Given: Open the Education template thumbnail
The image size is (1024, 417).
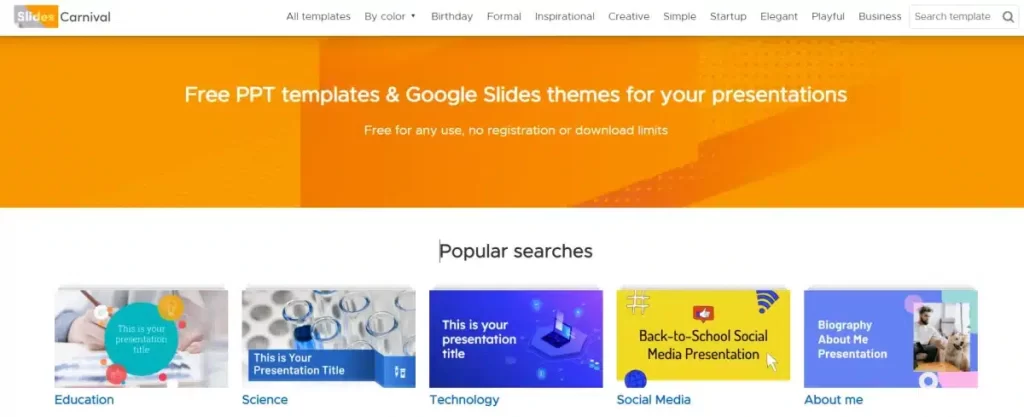Looking at the screenshot, I should (141, 338).
